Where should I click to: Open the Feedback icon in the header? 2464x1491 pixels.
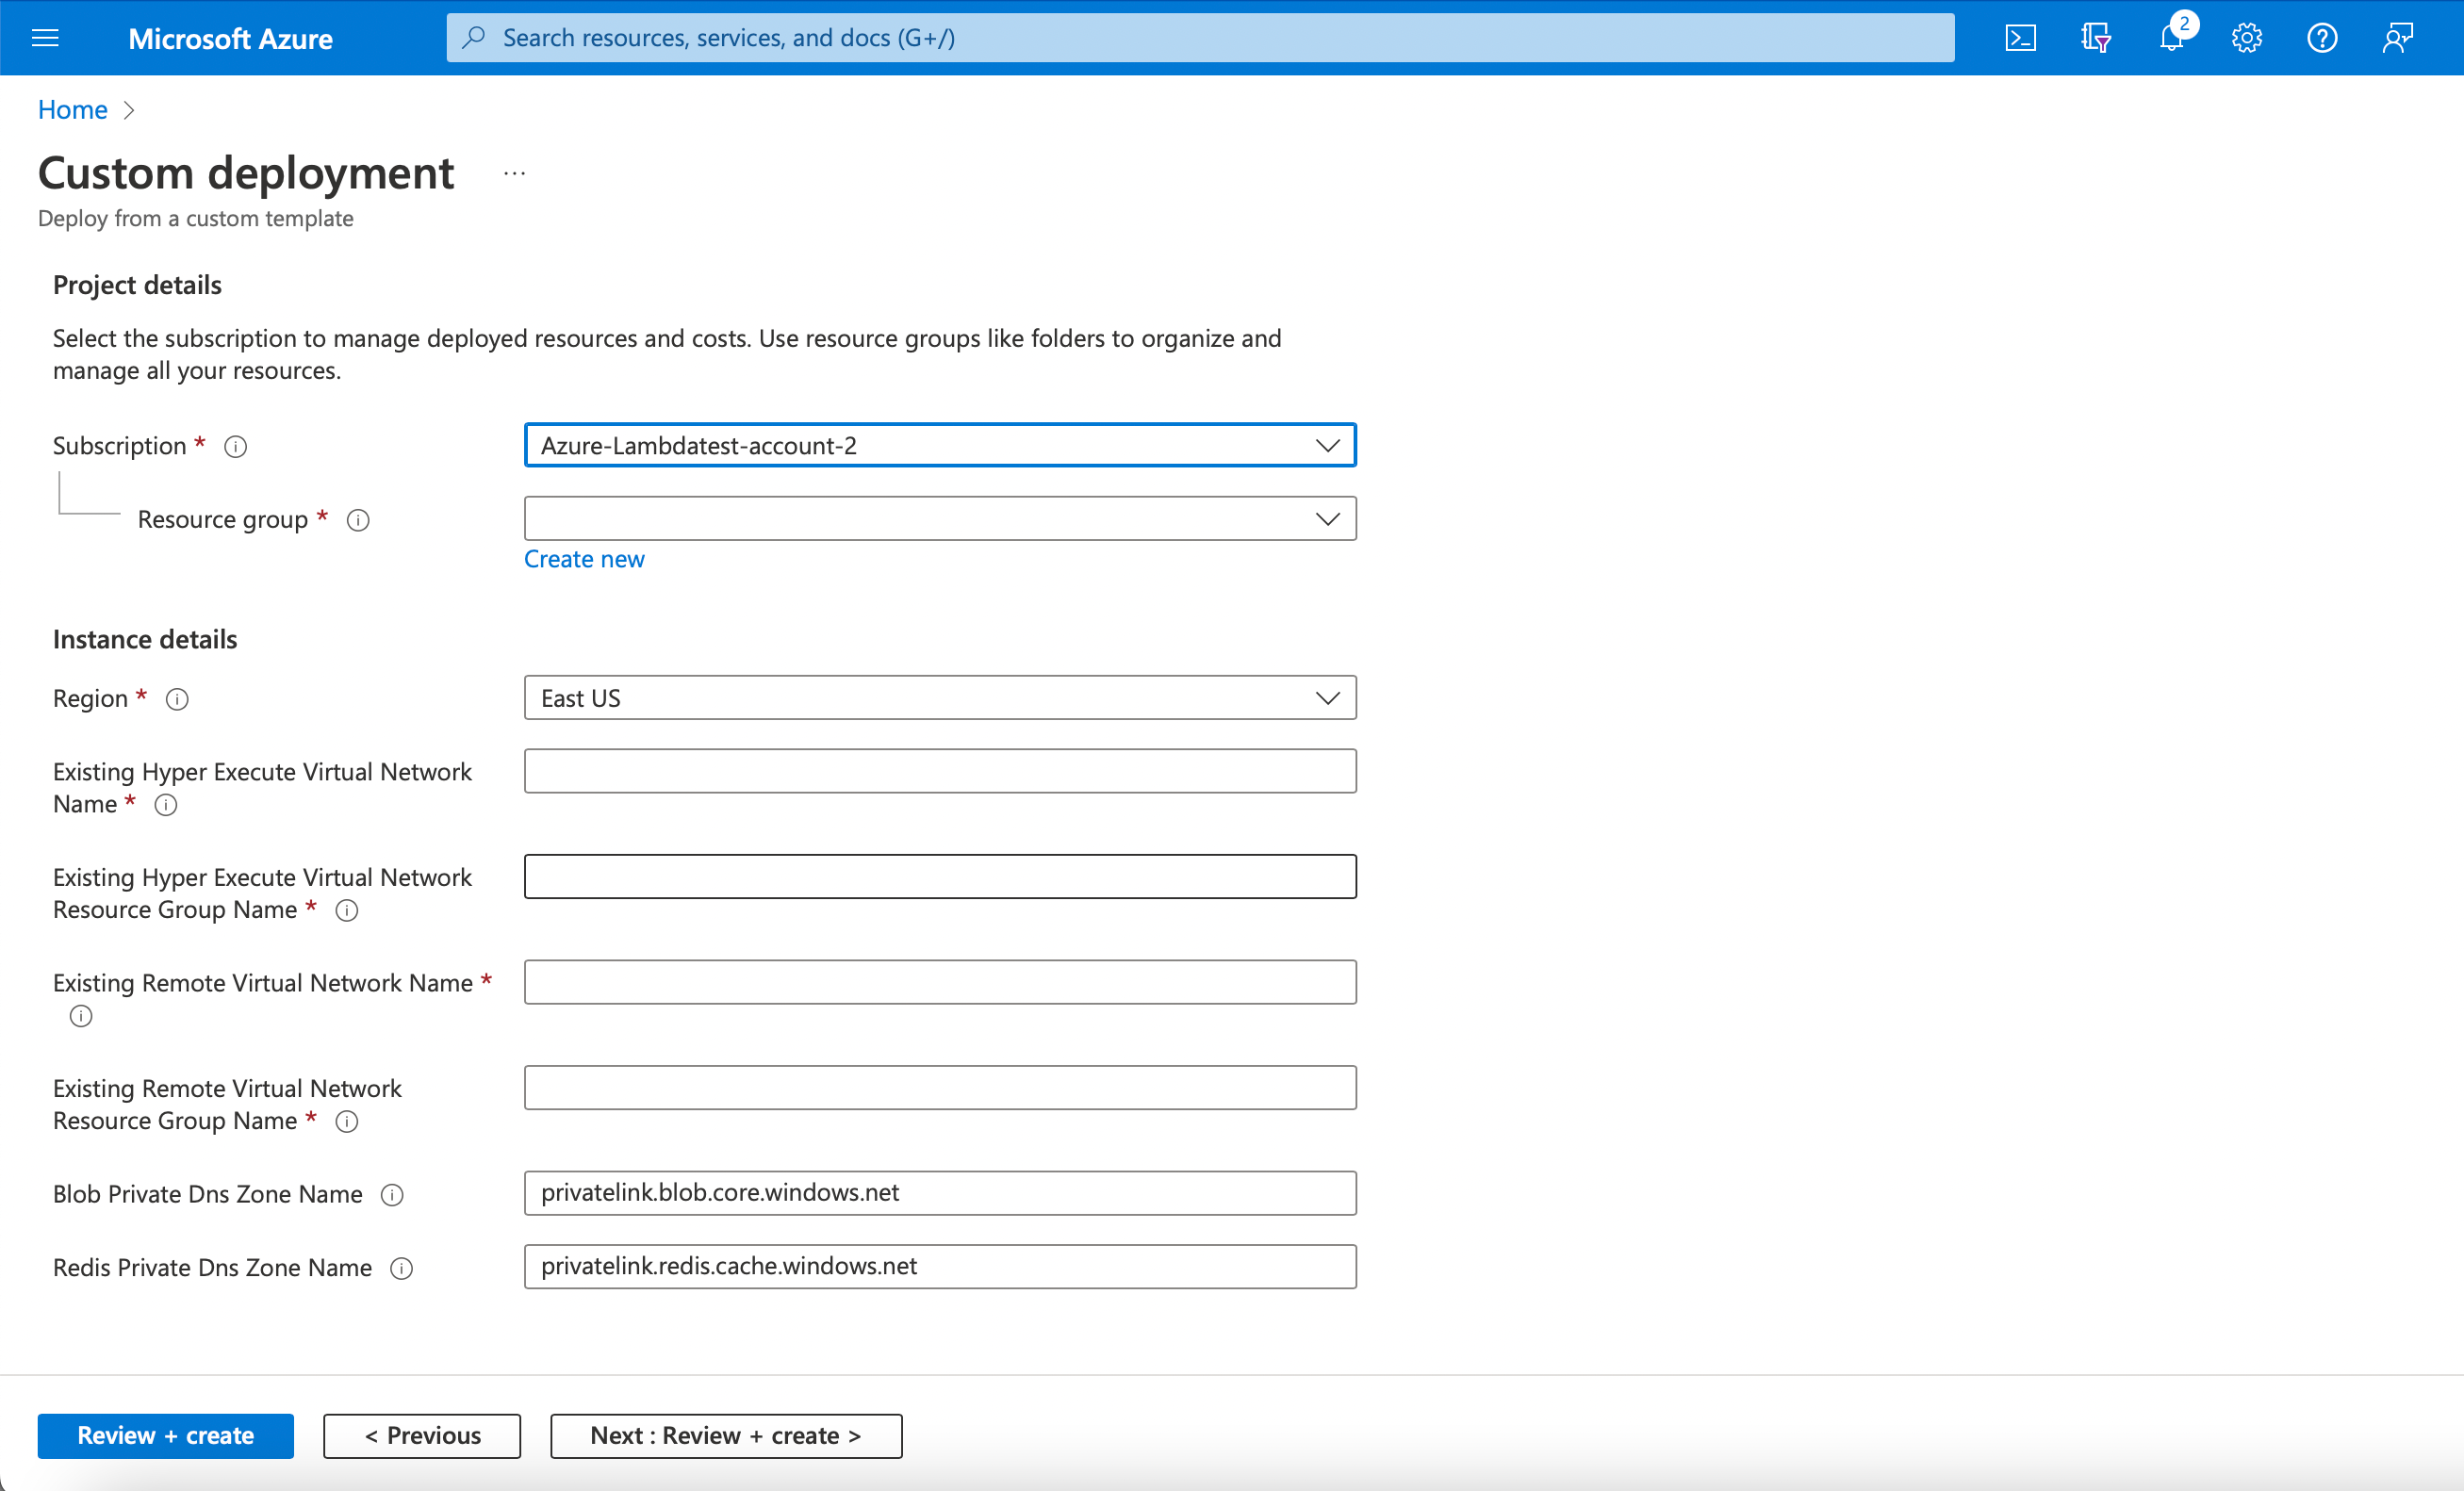point(2397,38)
